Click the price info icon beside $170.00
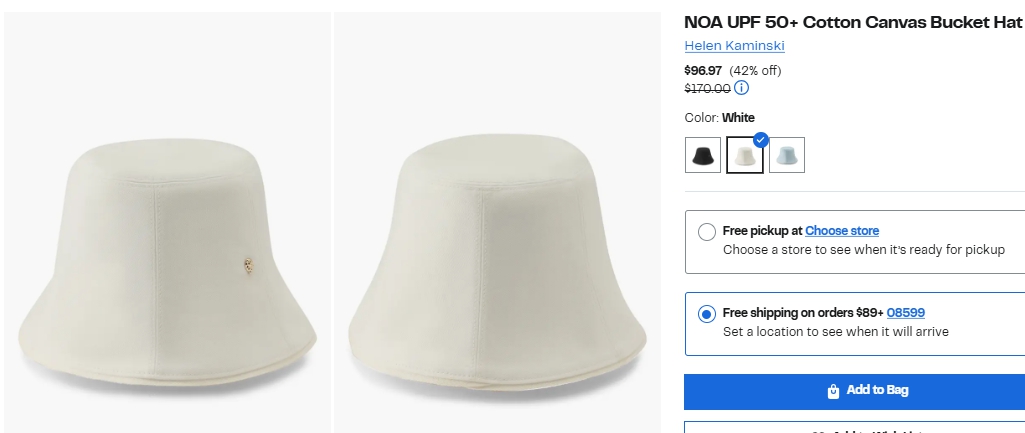 [742, 88]
